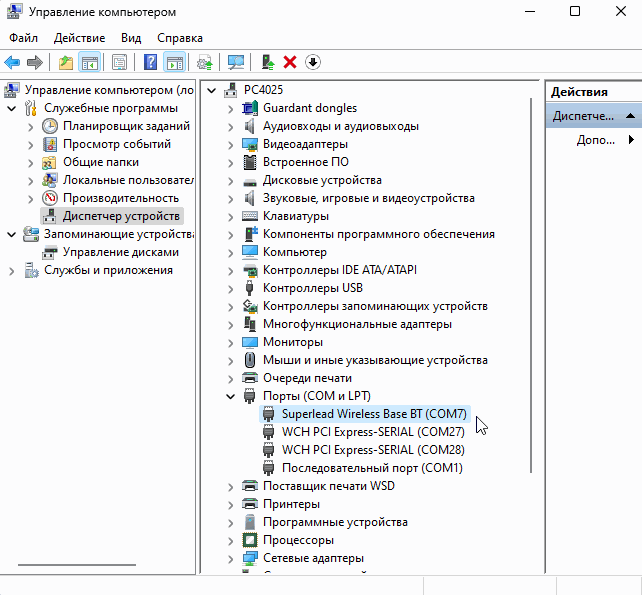
Task: Click the disable device down-arrow icon
Action: click(x=313, y=63)
